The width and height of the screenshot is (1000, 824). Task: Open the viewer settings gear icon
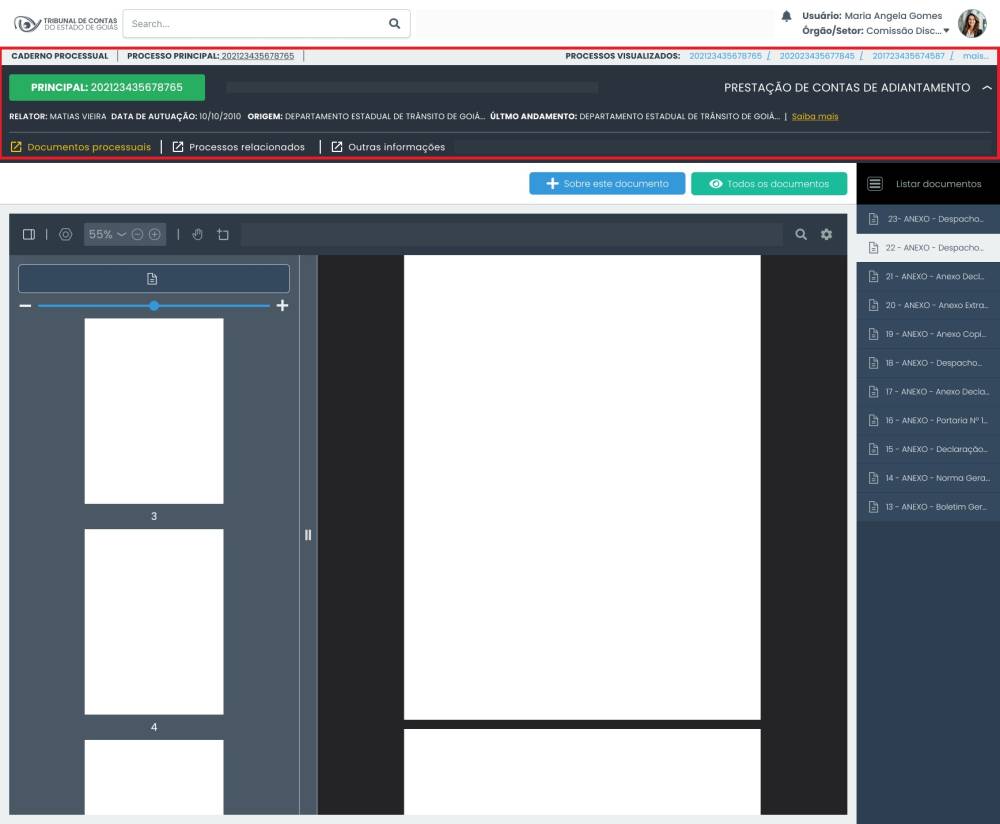coord(826,234)
